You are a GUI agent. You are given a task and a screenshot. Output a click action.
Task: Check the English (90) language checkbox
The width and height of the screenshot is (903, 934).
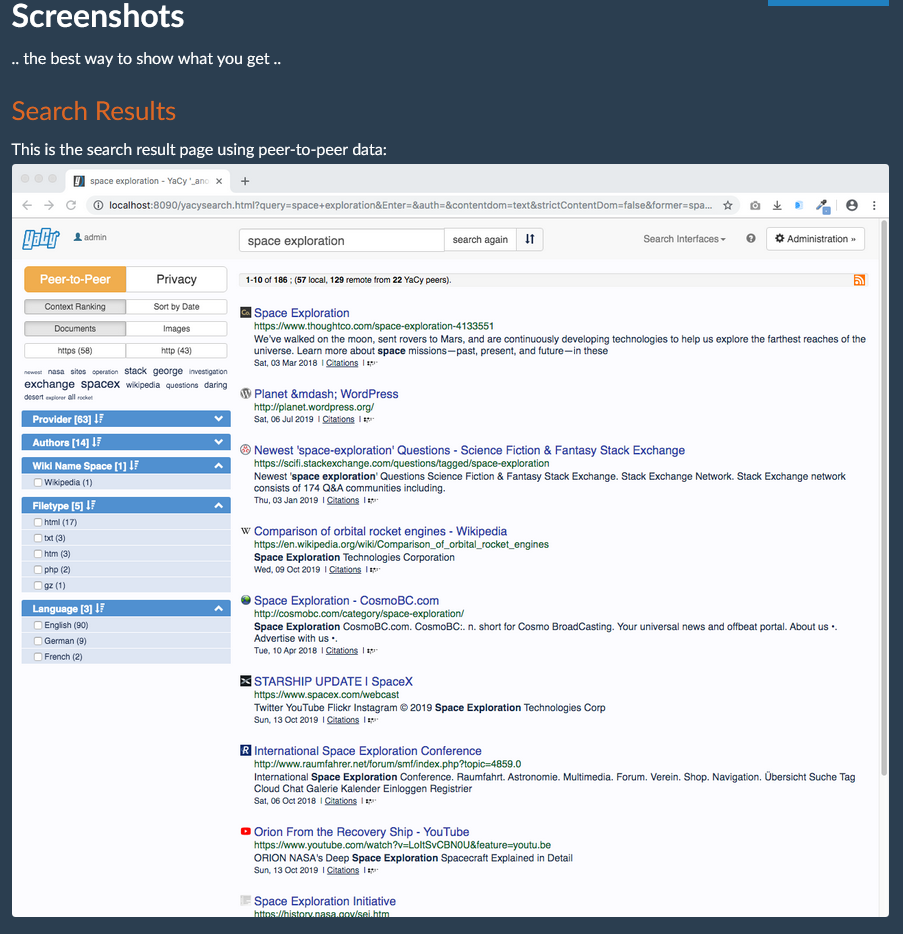click(x=38, y=625)
